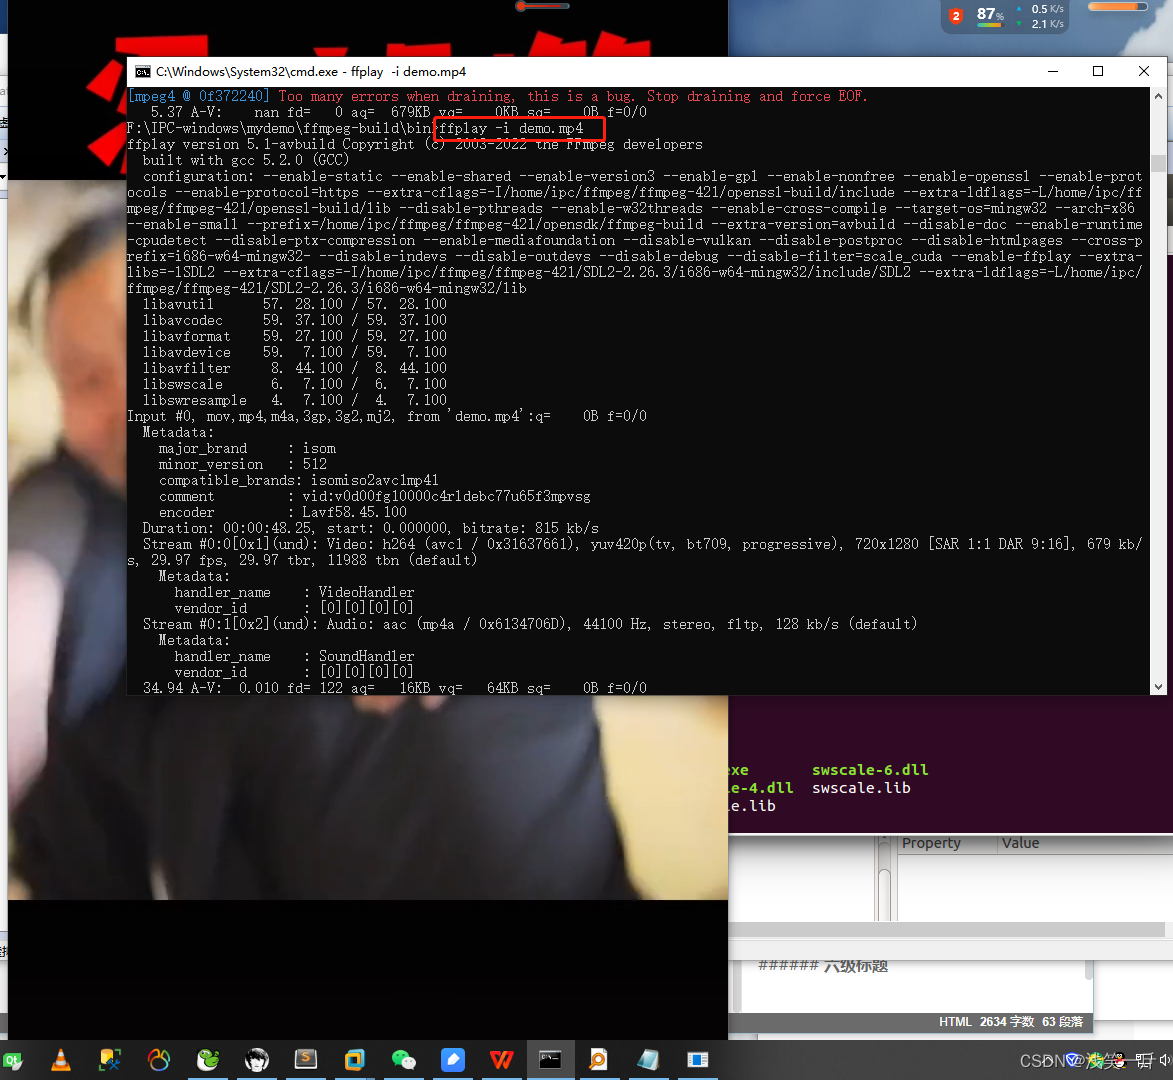Click the cmd vertical scrollbar thumb
The width and height of the screenshot is (1173, 1080).
click(1158, 163)
